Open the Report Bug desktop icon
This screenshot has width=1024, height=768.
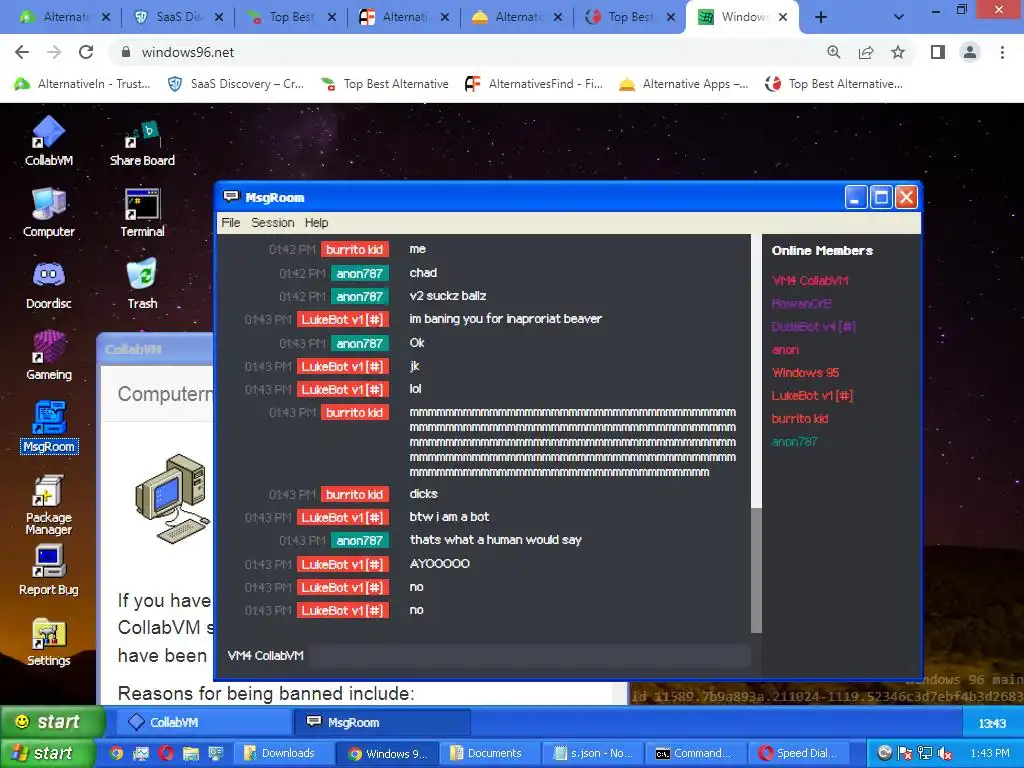pyautogui.click(x=48, y=570)
